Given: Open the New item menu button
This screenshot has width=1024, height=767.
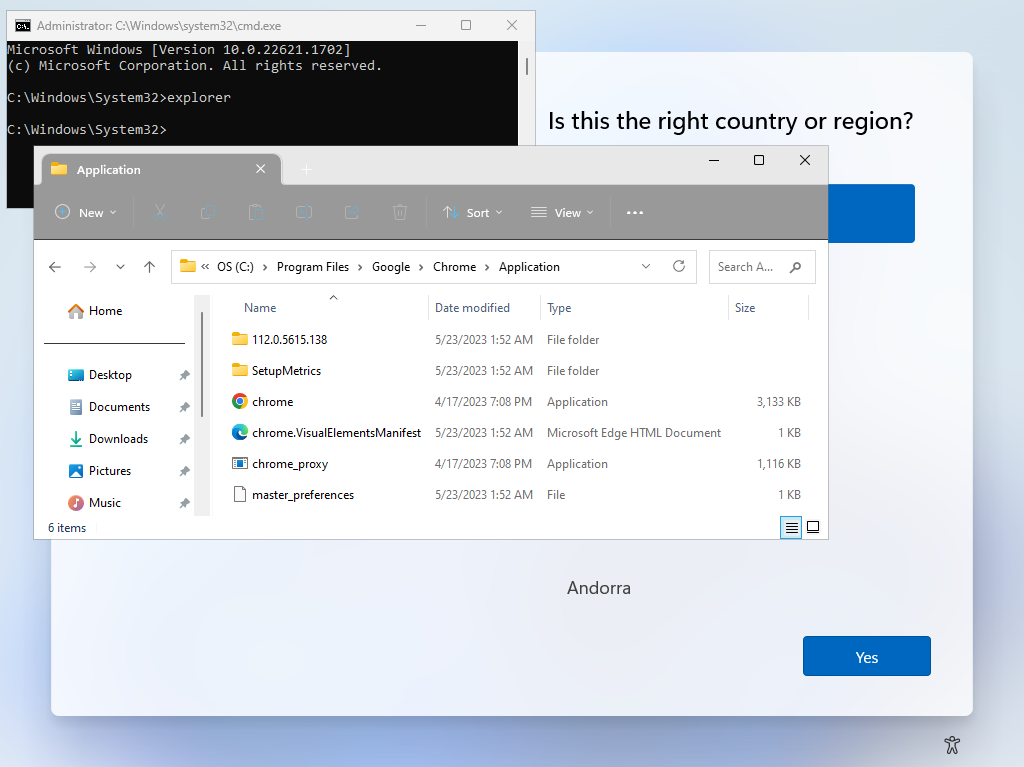Looking at the screenshot, I should pyautogui.click(x=86, y=213).
